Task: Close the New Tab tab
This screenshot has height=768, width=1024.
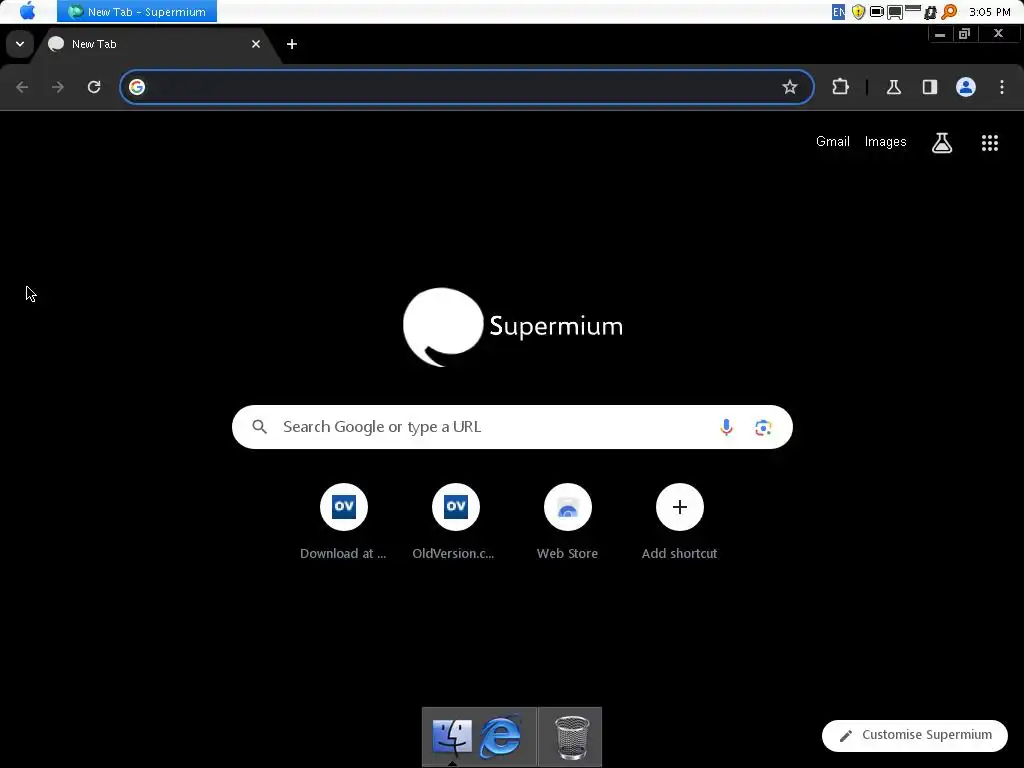Action: click(256, 44)
